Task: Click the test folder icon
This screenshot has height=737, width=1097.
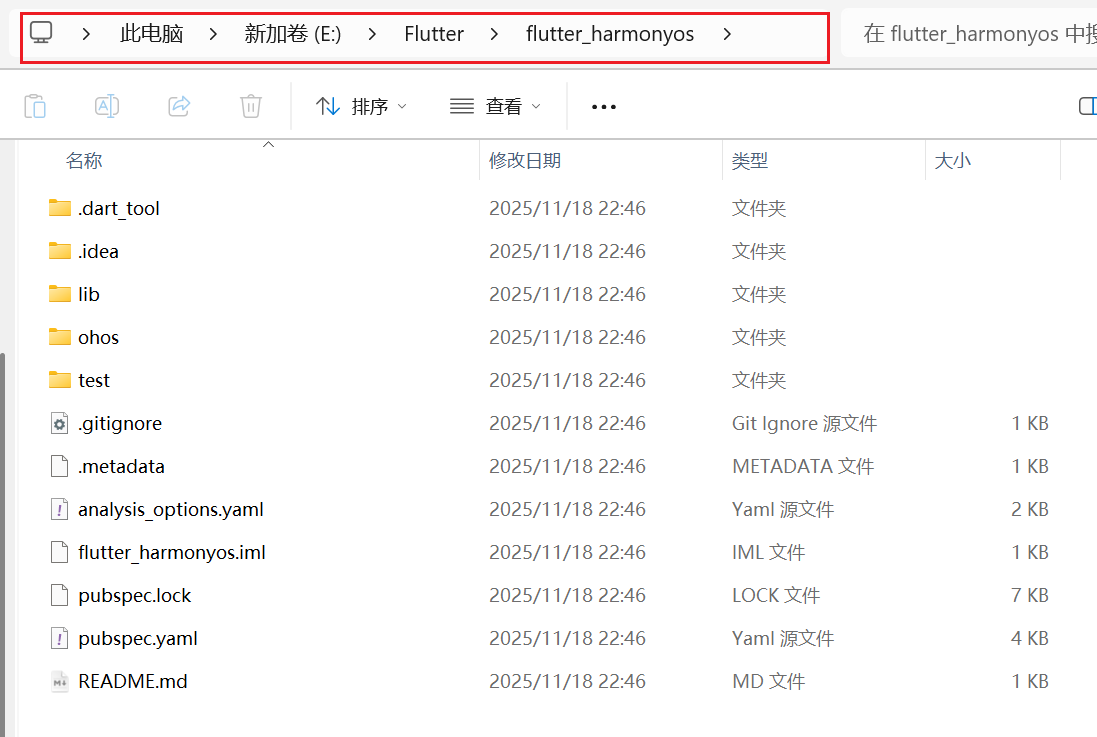Action: [x=60, y=380]
